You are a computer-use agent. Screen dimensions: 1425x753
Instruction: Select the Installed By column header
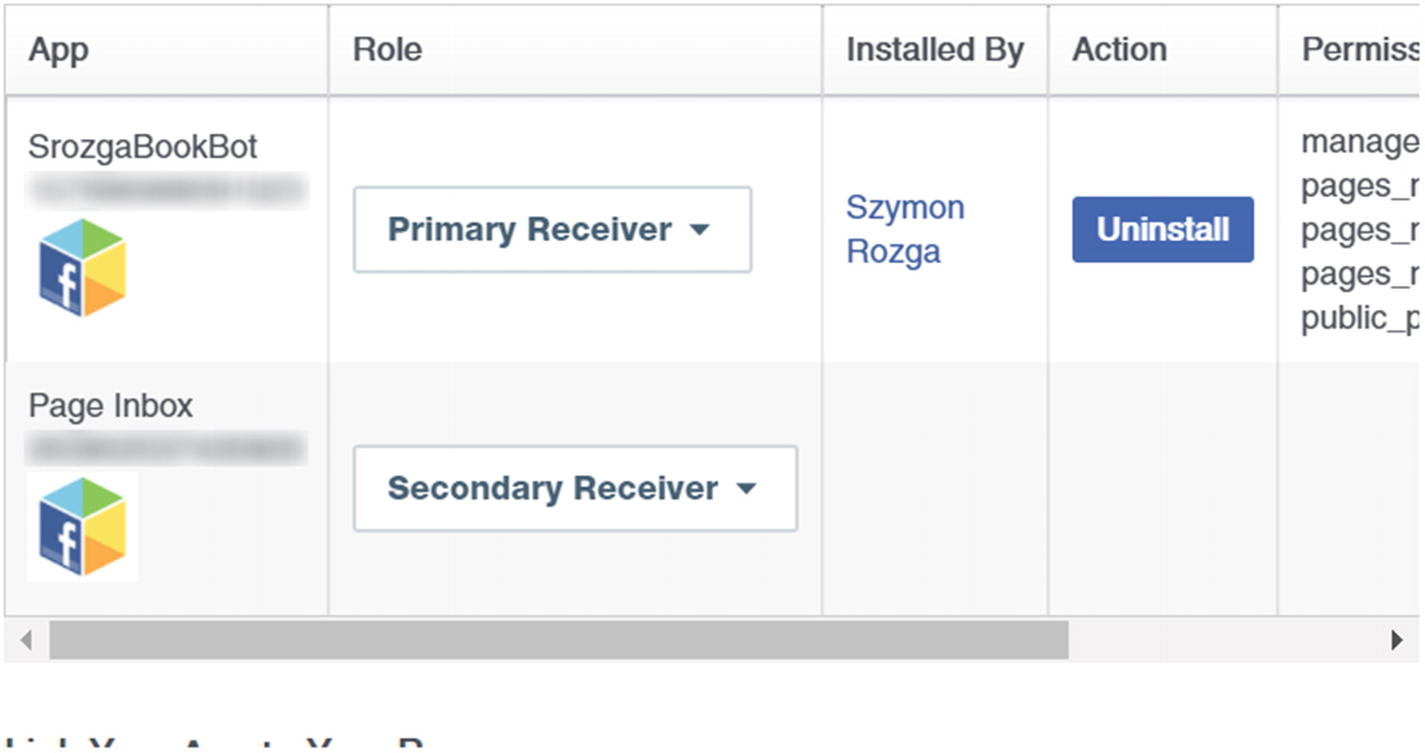coord(934,50)
